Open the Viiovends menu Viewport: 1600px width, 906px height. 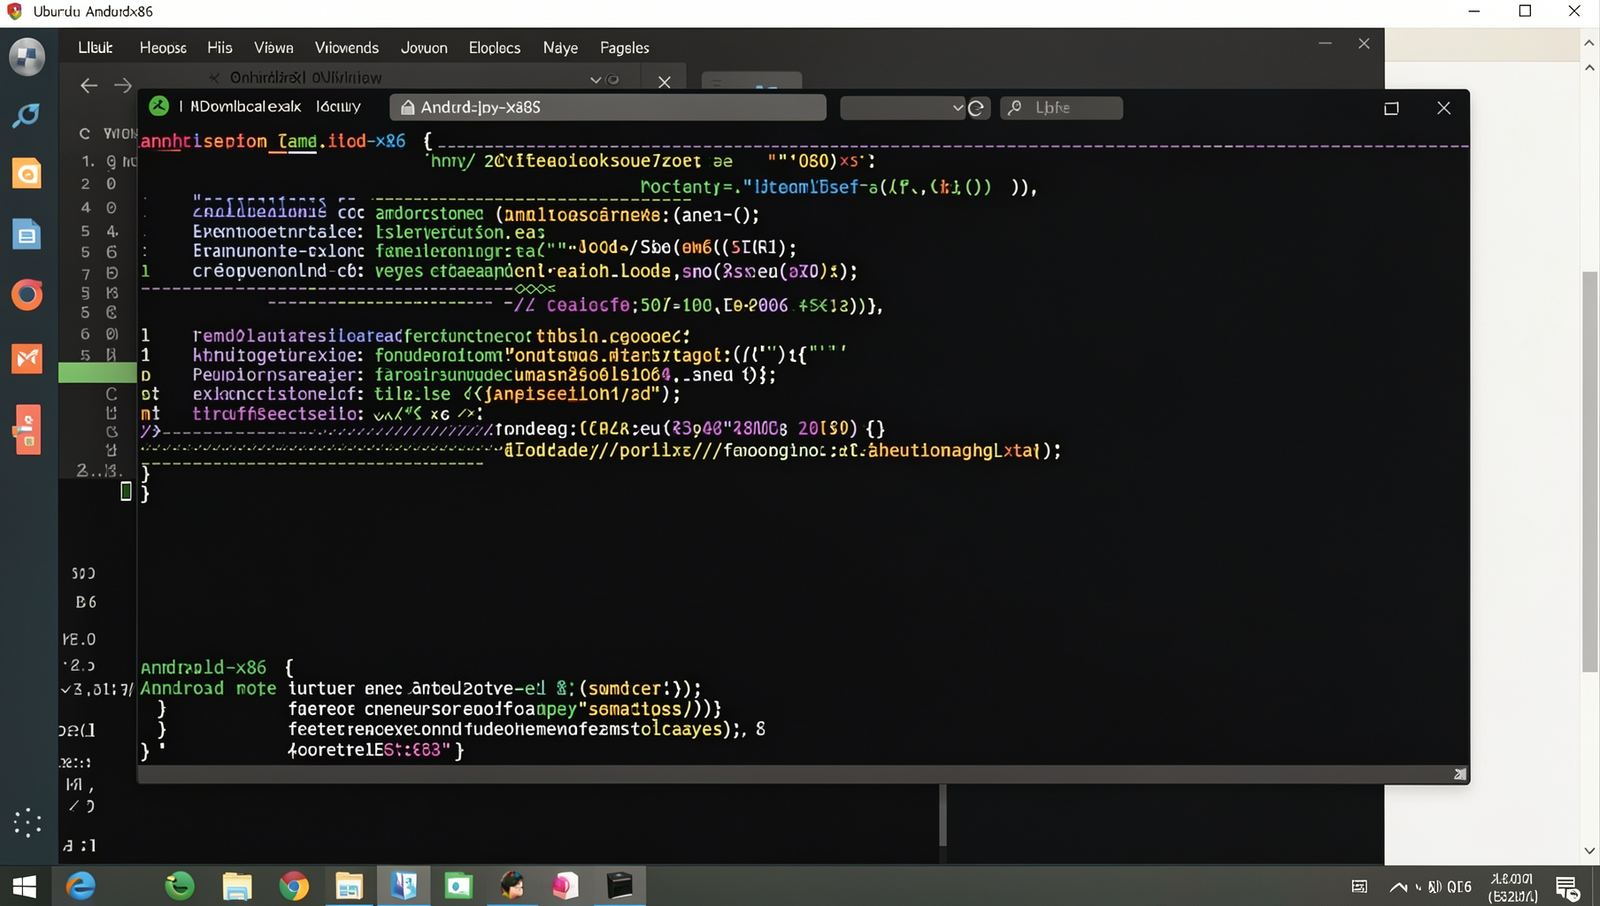(x=347, y=47)
